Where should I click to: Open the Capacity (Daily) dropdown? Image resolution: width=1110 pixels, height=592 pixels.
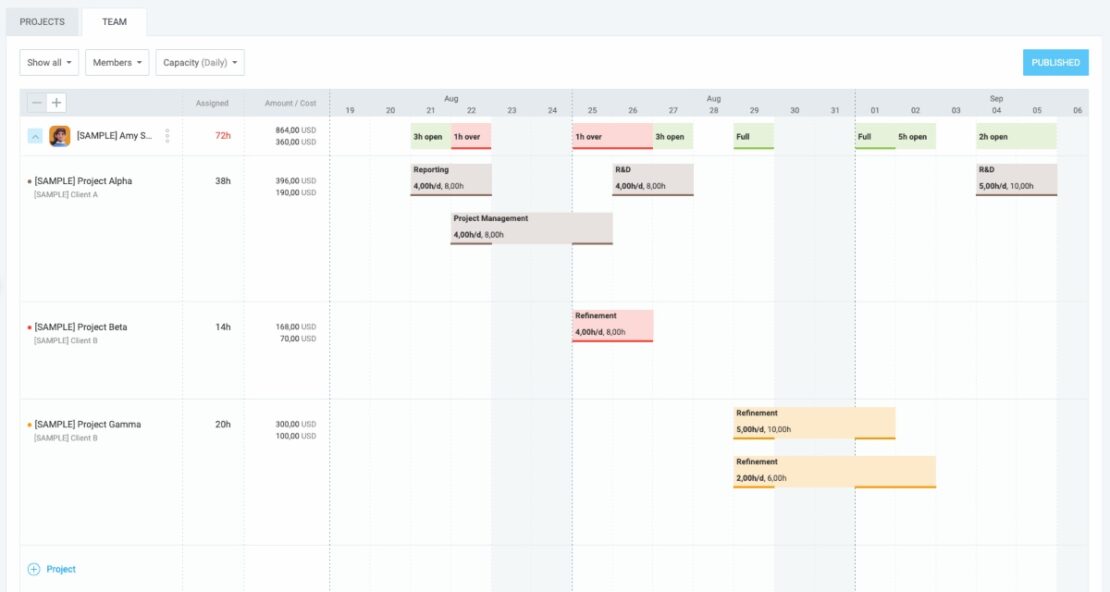pyautogui.click(x=201, y=63)
